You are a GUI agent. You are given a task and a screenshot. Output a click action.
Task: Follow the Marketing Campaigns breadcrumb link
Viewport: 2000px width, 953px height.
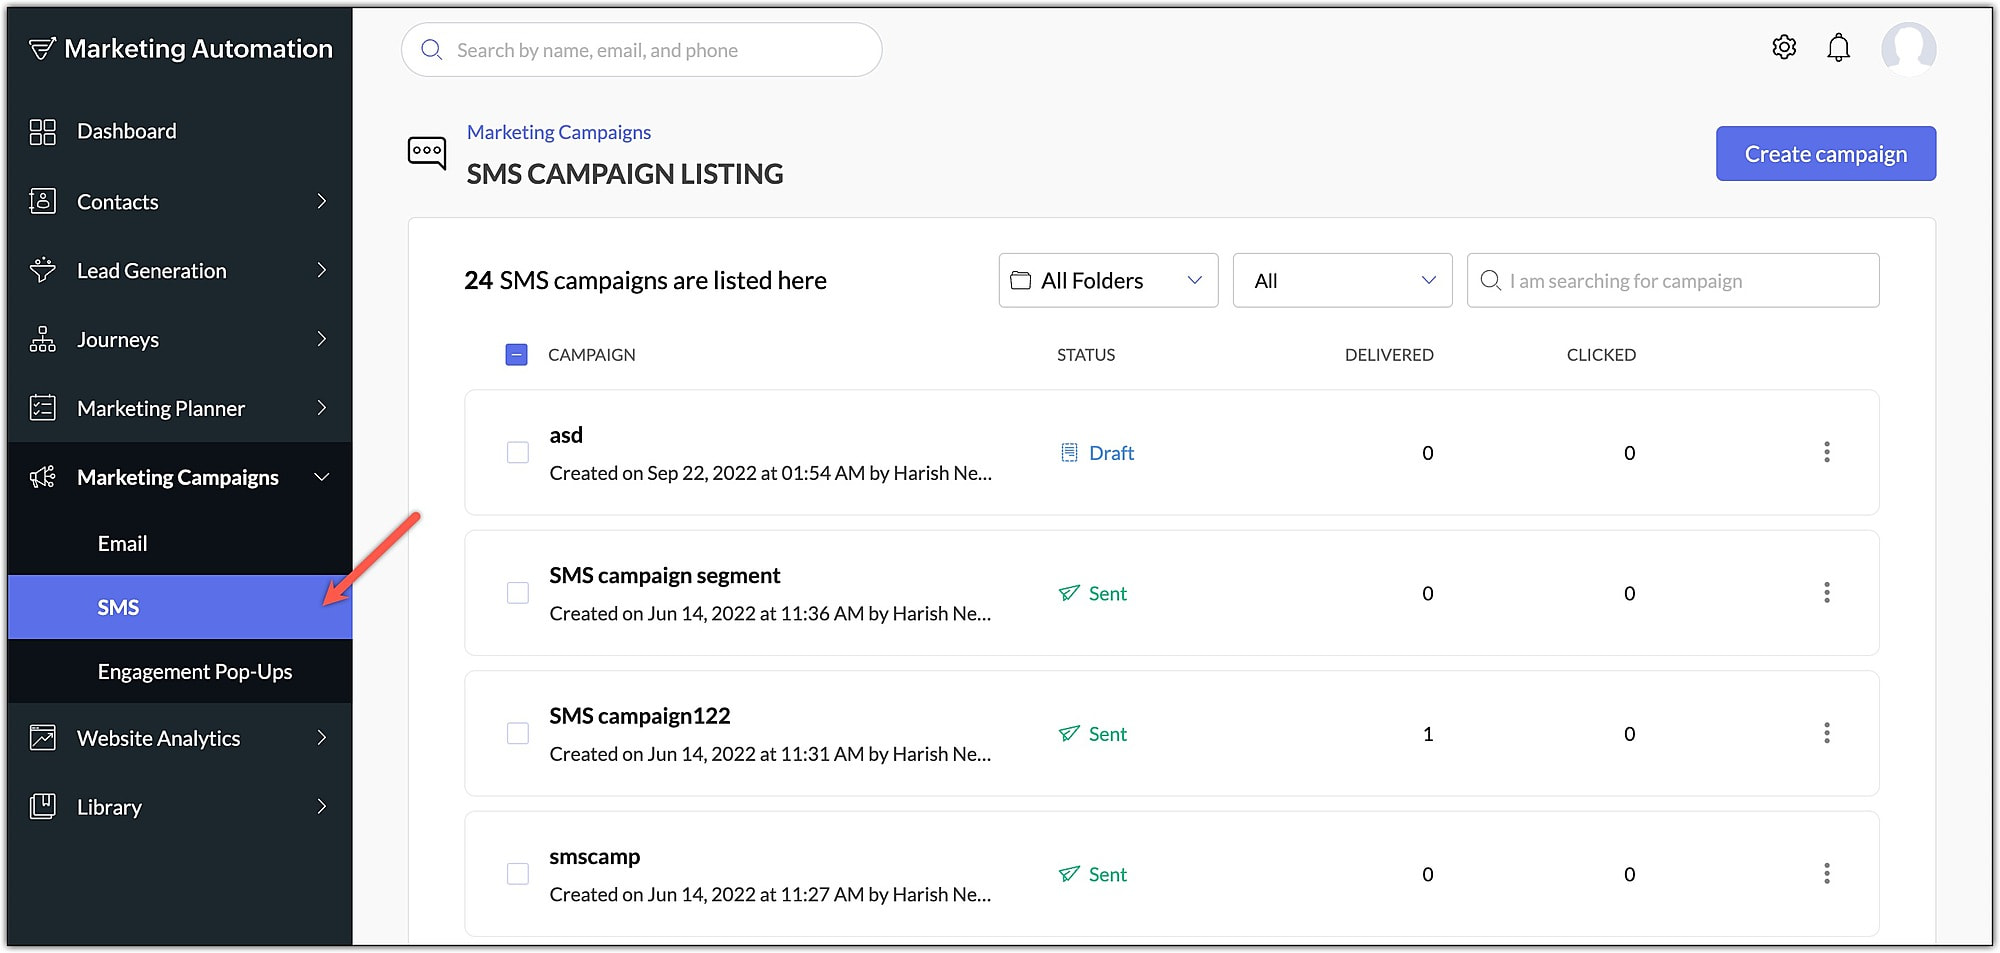[559, 132]
